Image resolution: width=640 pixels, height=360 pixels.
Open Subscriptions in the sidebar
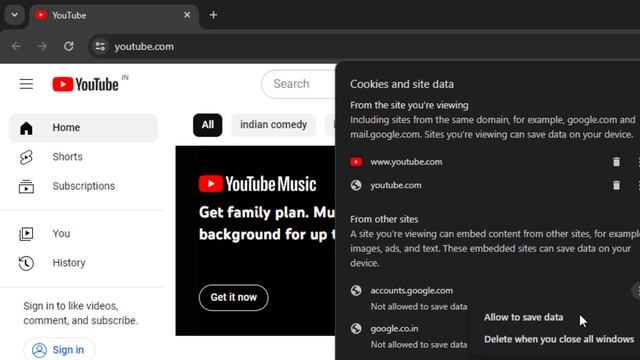coord(83,186)
